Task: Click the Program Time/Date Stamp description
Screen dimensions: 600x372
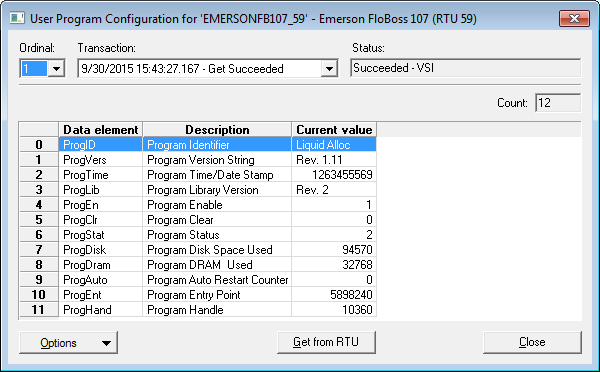Action: pyautogui.click(x=217, y=175)
